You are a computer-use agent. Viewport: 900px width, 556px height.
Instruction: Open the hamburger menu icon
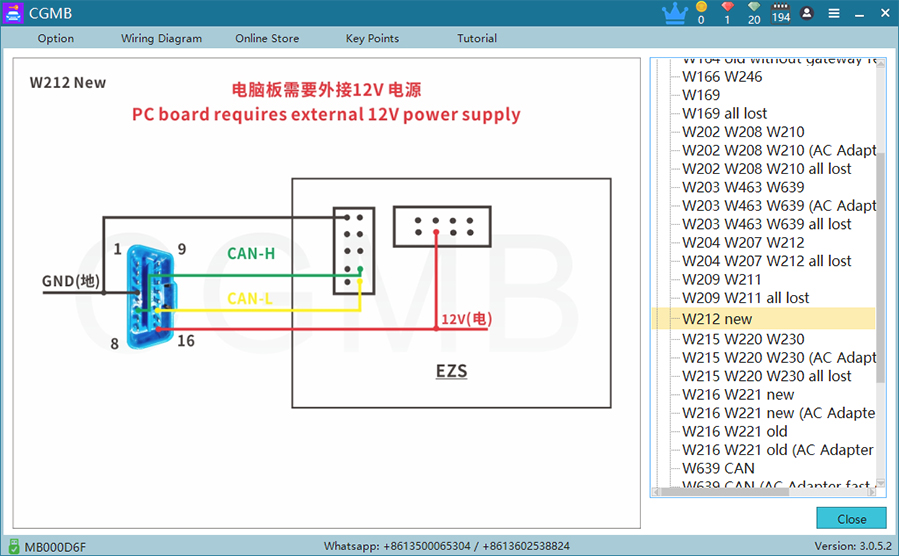click(833, 14)
